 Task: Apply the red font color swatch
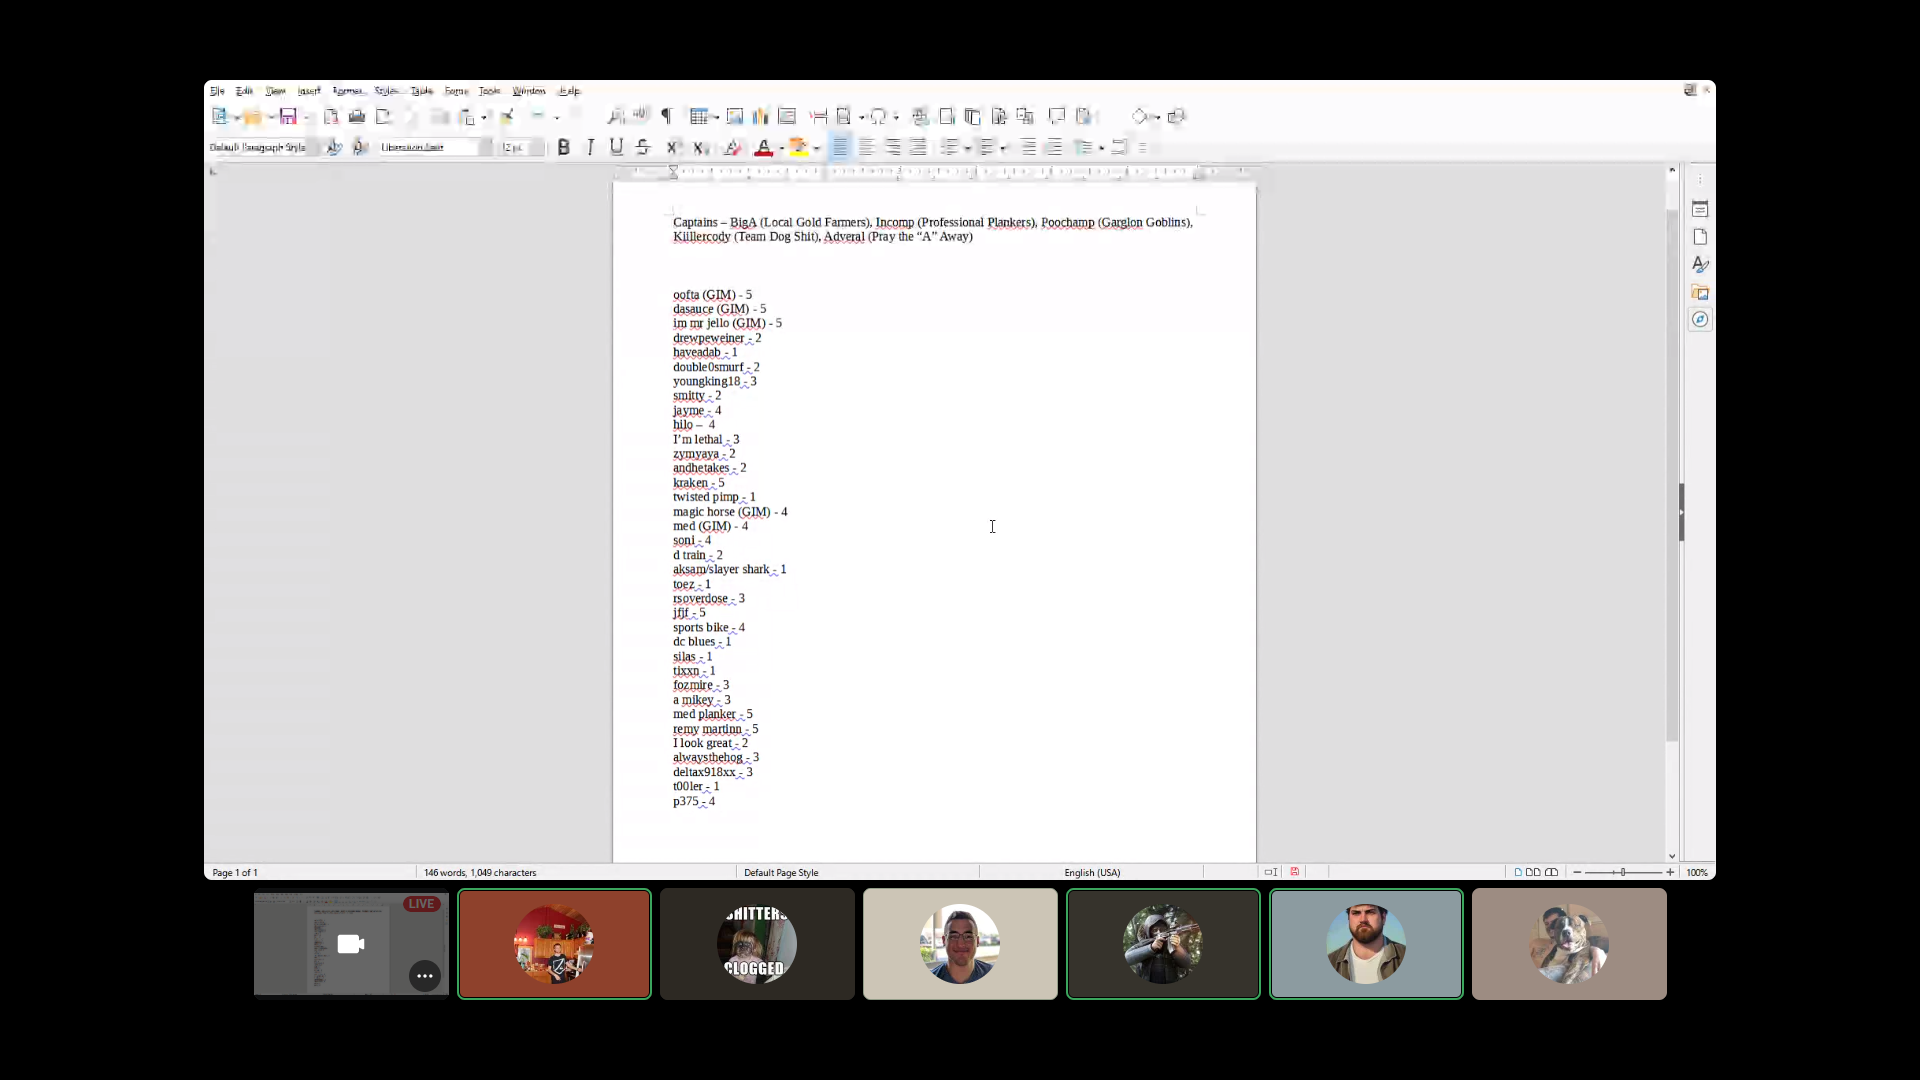[763, 147]
